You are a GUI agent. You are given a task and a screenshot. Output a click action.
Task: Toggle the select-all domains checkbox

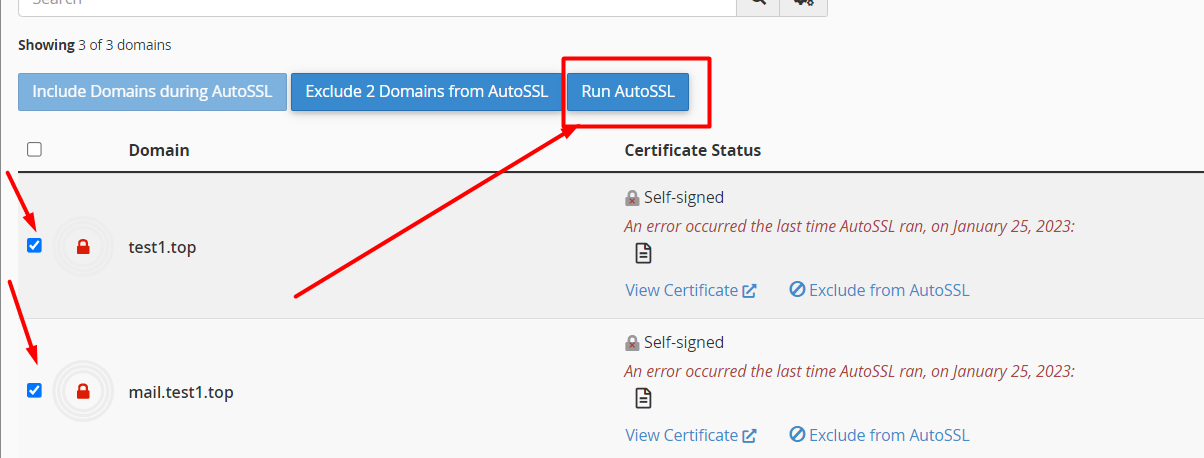(x=35, y=150)
